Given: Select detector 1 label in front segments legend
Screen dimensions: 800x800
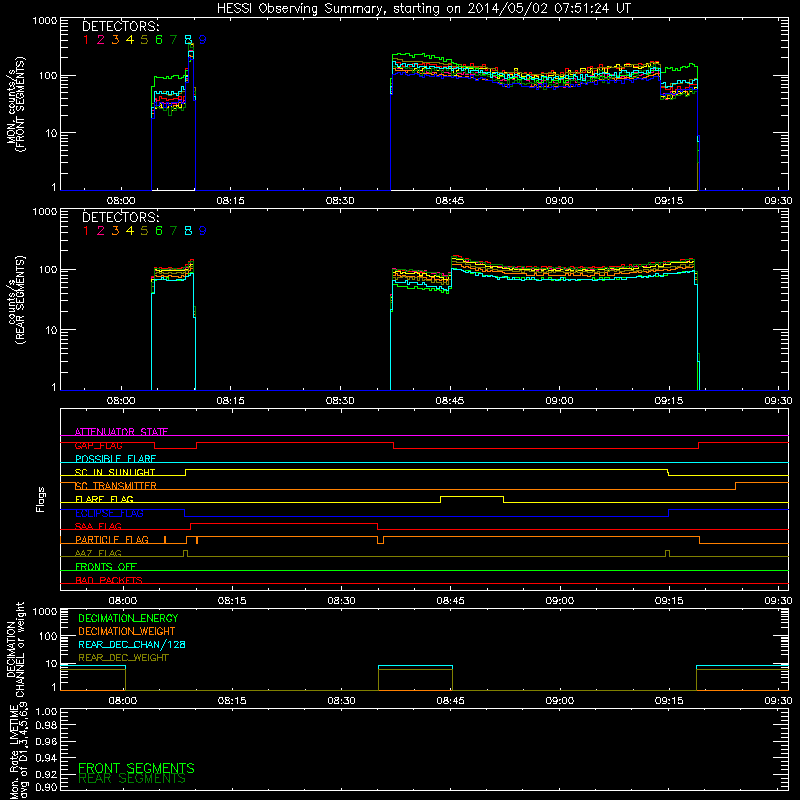Looking at the screenshot, I should 86,39.
